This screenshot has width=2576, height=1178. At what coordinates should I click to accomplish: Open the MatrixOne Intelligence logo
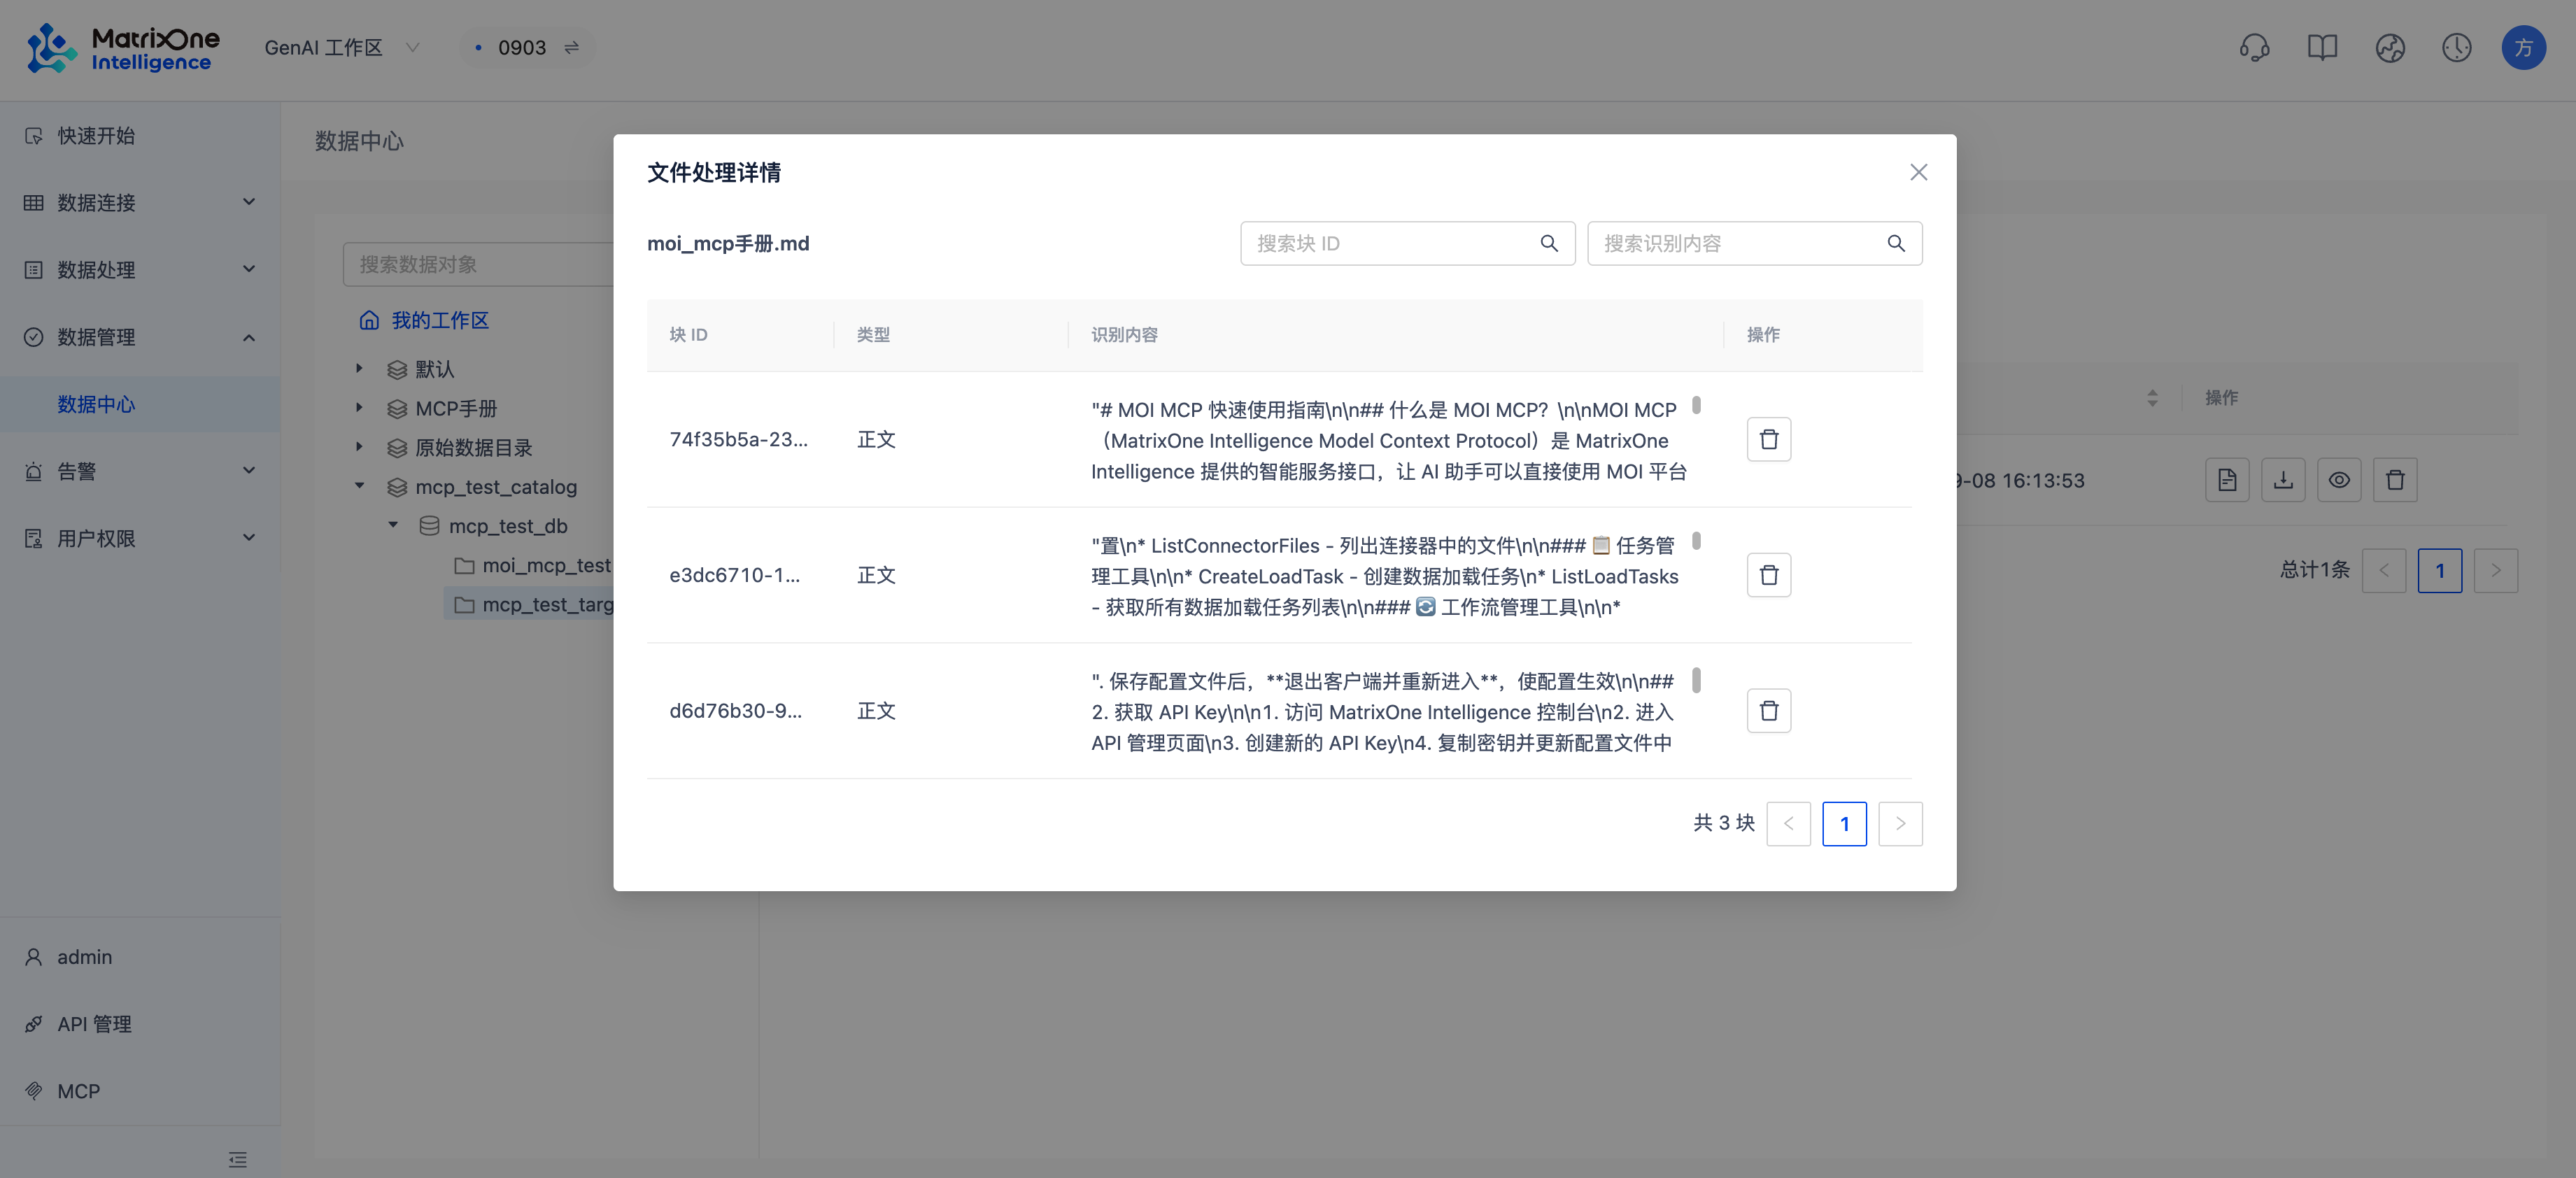pos(122,47)
